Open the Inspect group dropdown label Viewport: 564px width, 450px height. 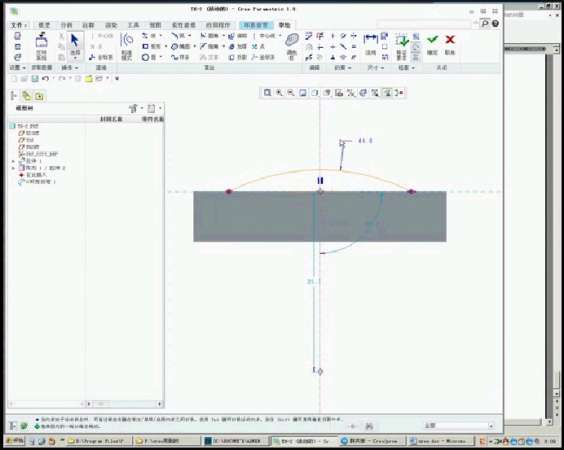(406, 68)
